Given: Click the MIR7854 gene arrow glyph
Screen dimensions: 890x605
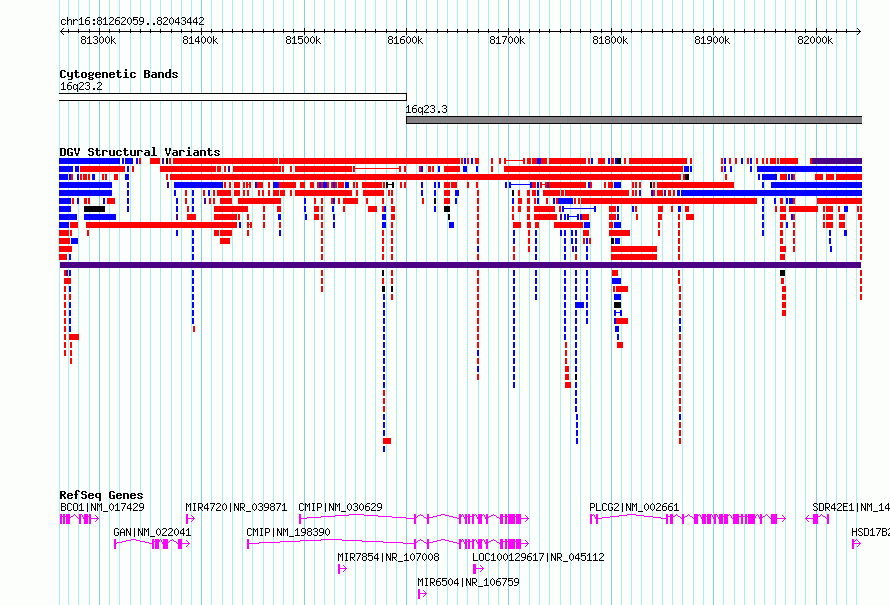Looking at the screenshot, I should point(342,569).
